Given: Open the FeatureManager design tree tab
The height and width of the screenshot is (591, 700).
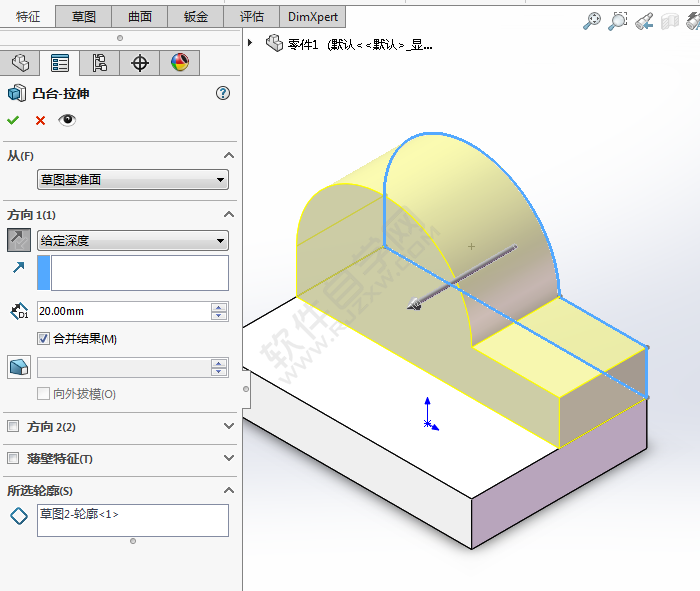Looking at the screenshot, I should click(20, 63).
